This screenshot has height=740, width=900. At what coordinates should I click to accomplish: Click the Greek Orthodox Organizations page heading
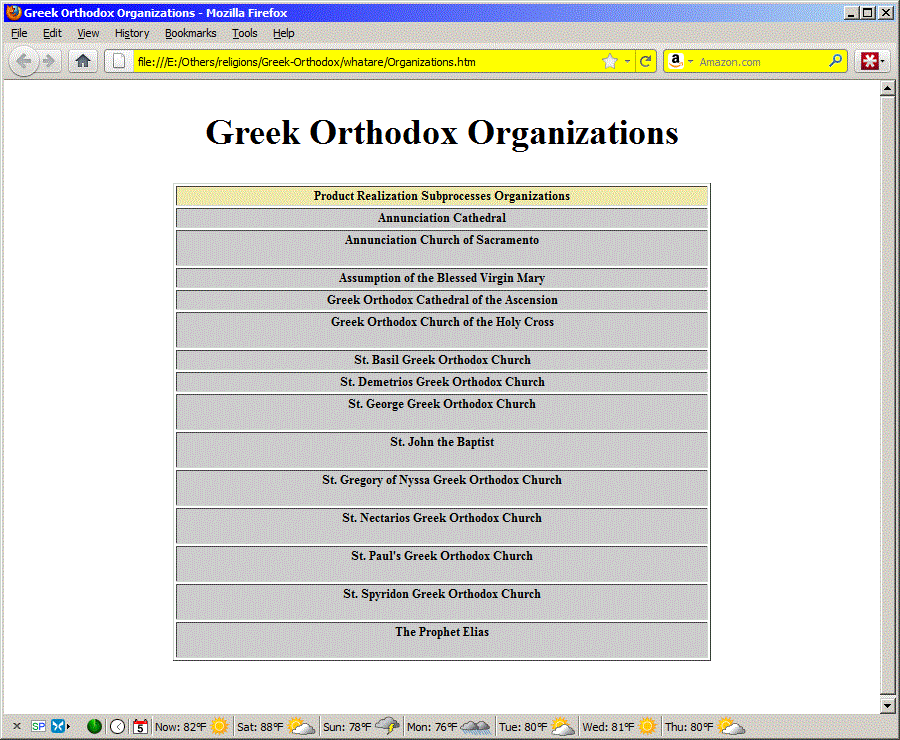[442, 133]
